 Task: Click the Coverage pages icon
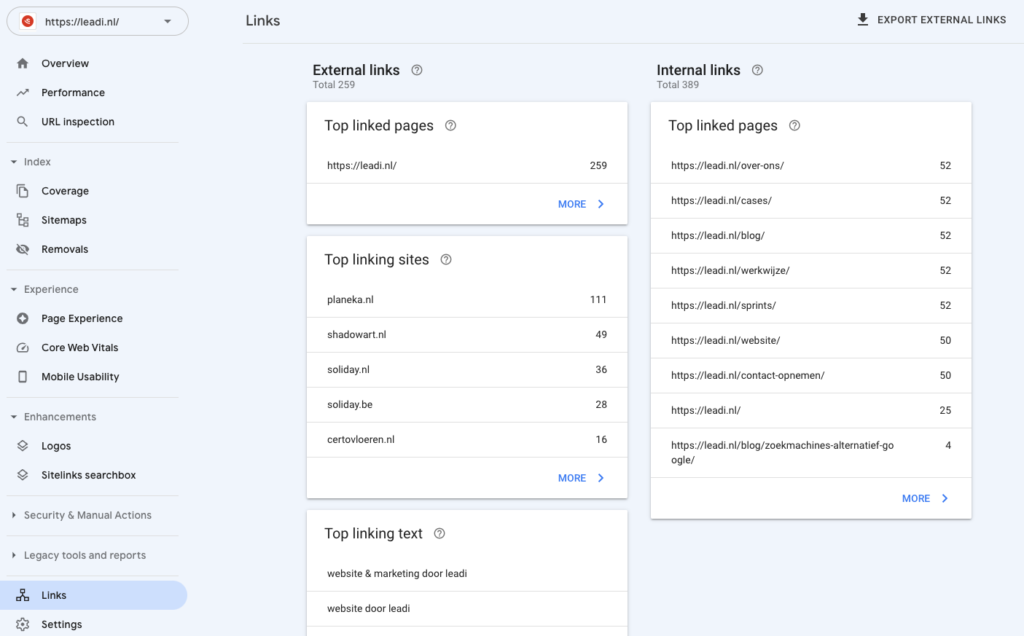(x=23, y=191)
